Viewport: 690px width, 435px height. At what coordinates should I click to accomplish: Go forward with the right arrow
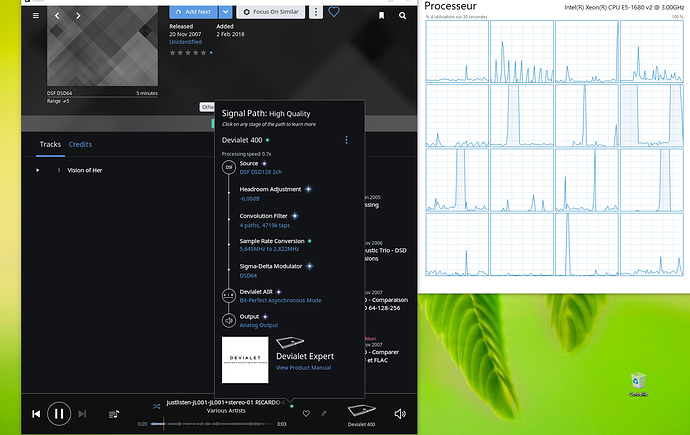point(78,15)
